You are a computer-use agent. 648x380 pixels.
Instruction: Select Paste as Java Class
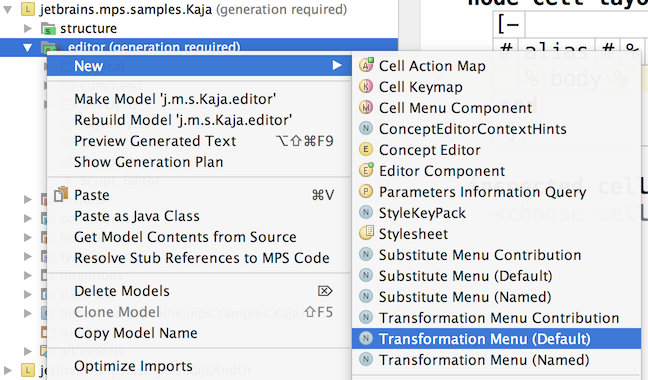(199, 216)
